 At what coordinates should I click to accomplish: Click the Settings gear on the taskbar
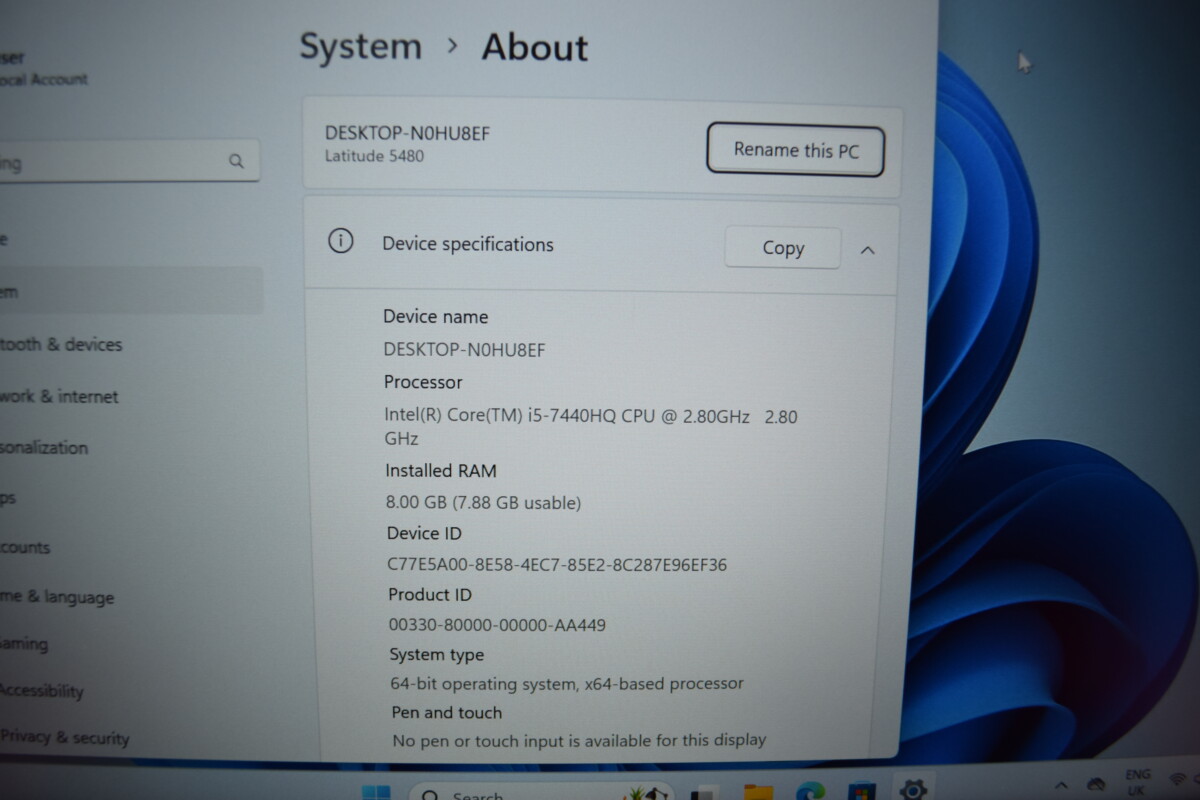tap(913, 790)
